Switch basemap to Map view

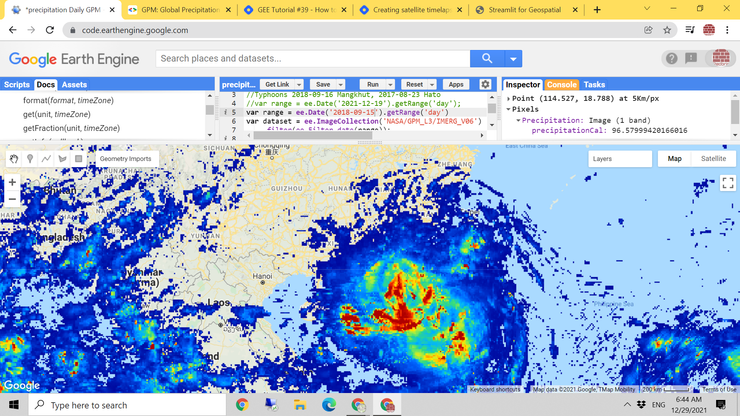(675, 159)
